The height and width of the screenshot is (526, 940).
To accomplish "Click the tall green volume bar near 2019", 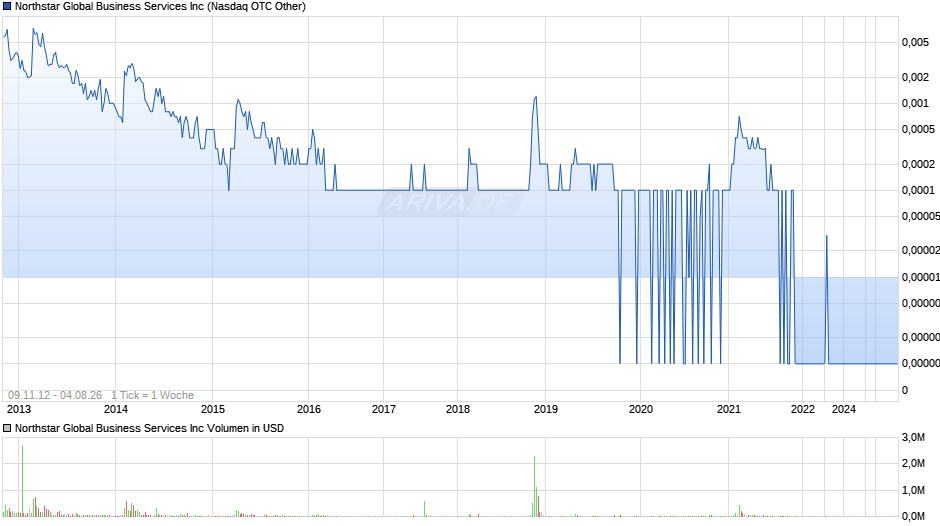I will 534,486.
